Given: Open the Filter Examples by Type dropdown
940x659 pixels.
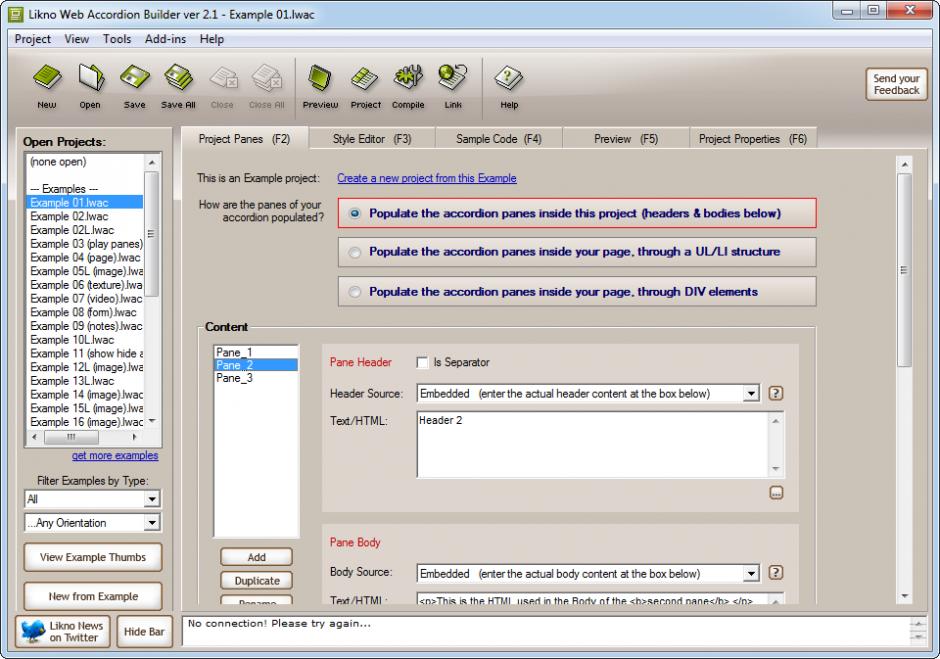Looking at the screenshot, I should [x=152, y=499].
